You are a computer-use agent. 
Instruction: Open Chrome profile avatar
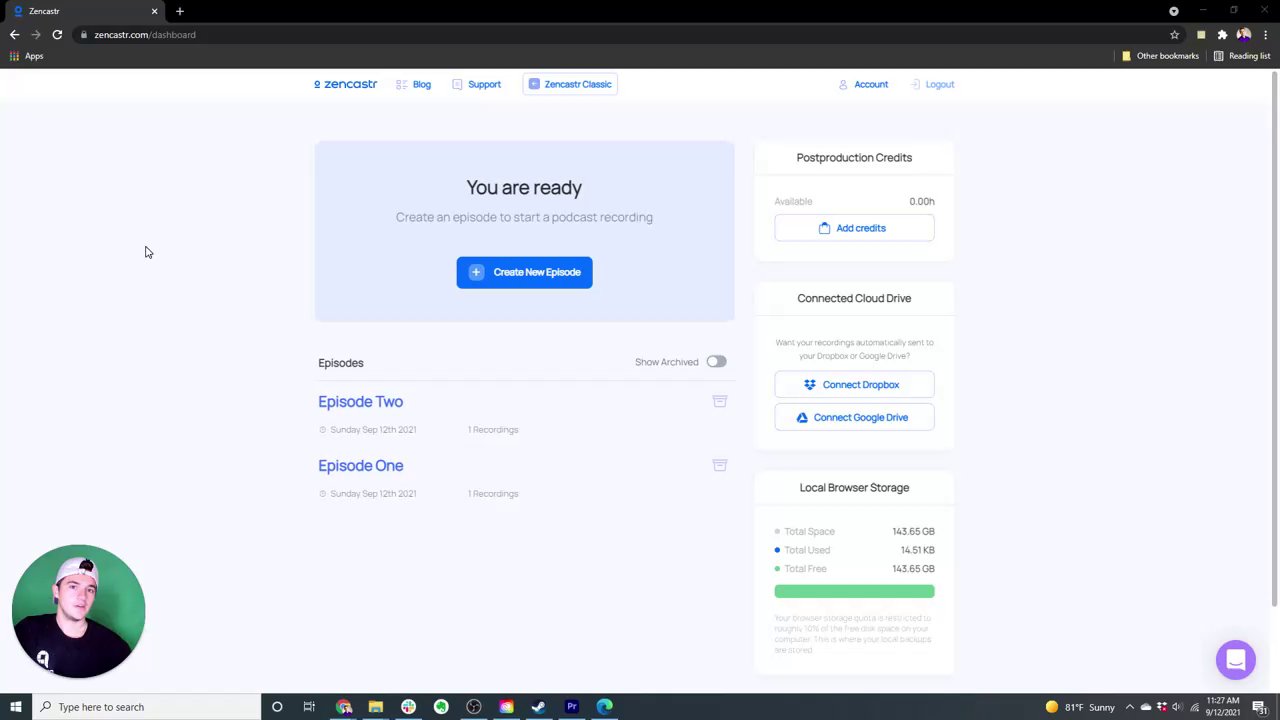coord(1244,34)
